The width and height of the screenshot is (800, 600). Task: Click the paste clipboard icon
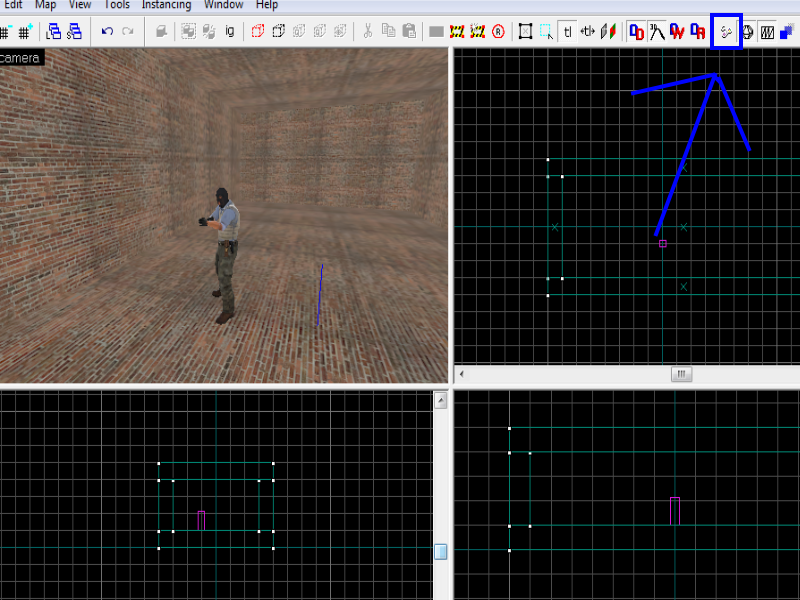pos(409,31)
